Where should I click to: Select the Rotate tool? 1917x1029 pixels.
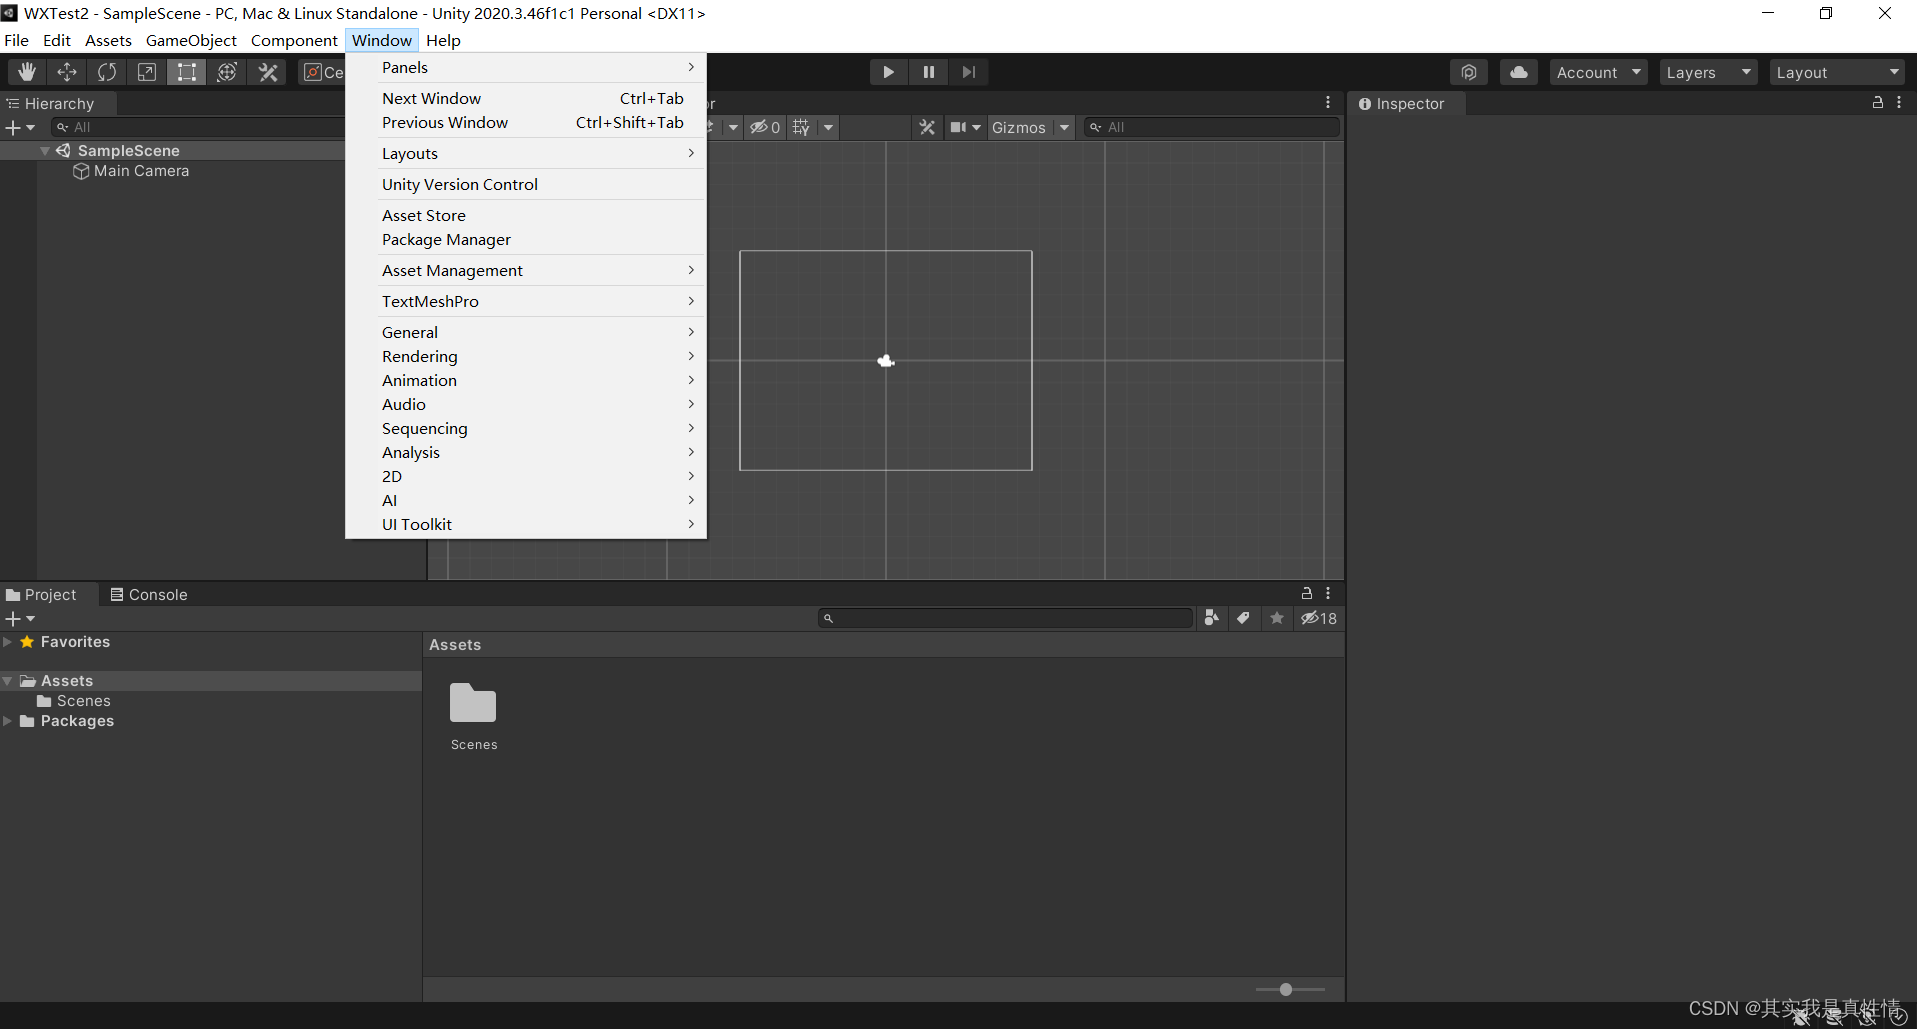click(107, 72)
